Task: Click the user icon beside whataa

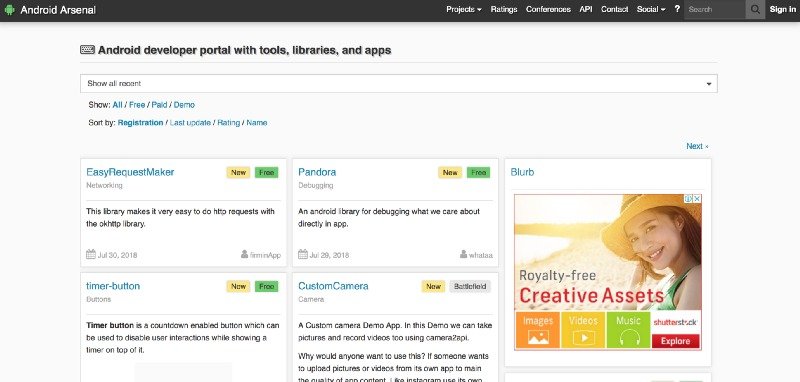Action: coord(463,254)
